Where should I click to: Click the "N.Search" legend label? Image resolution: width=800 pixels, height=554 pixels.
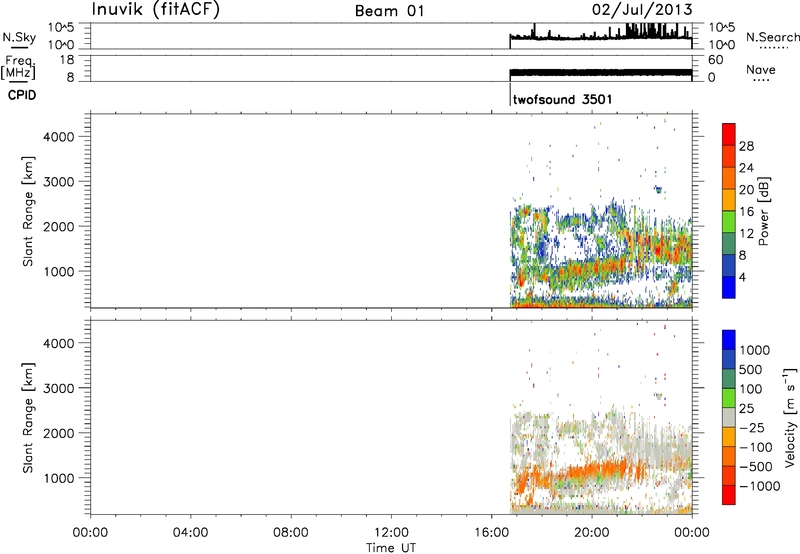tap(772, 37)
